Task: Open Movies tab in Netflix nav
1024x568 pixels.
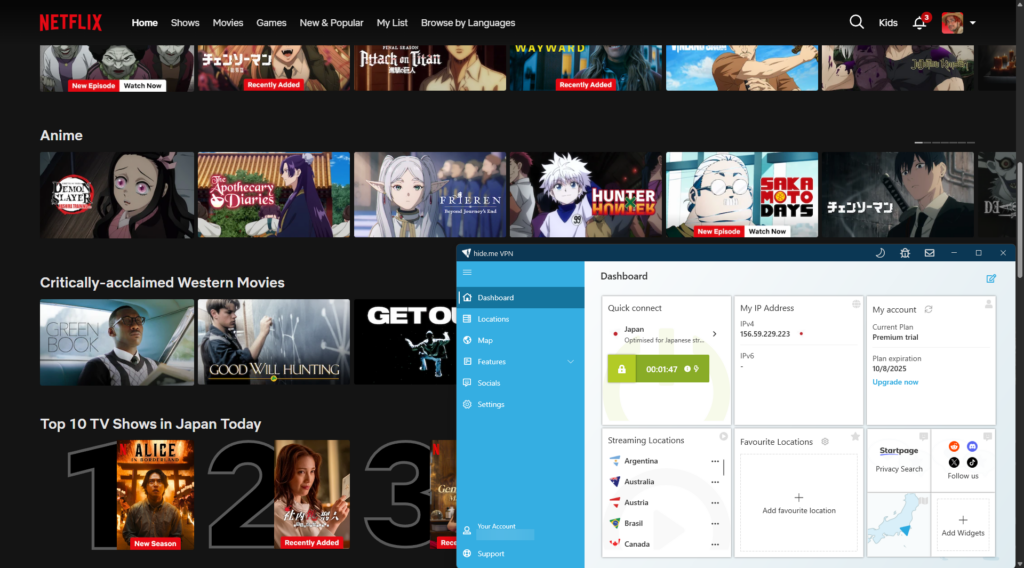Action: click(228, 23)
